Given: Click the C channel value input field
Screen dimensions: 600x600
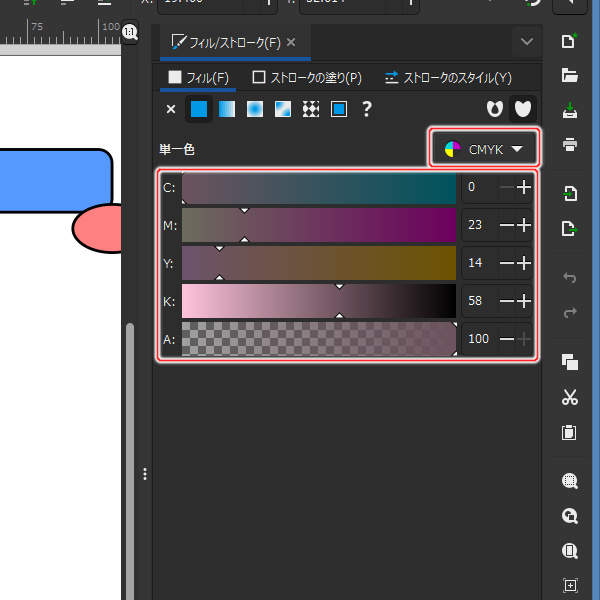Looking at the screenshot, I should click(x=478, y=187).
